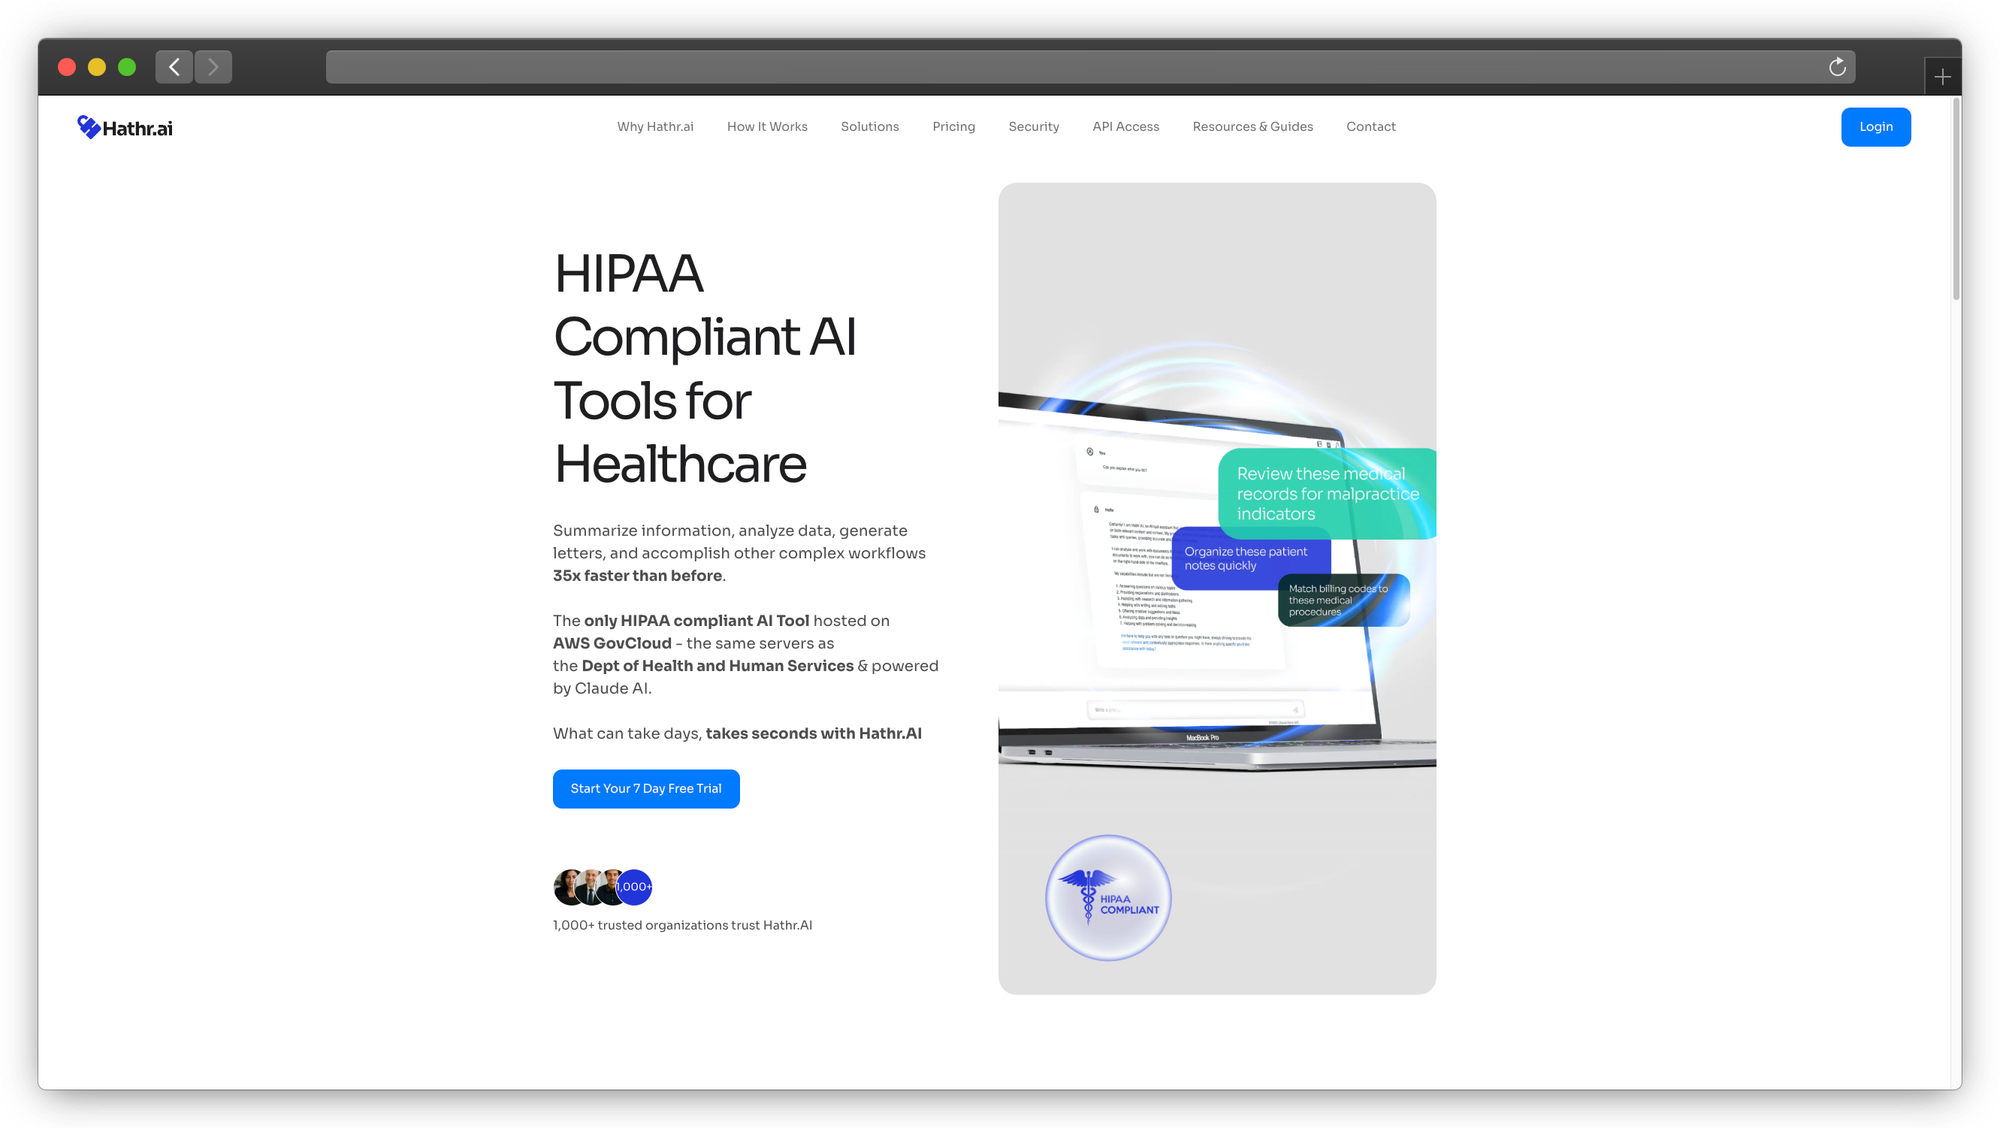Open the Security page link
This screenshot has height=1128, width=2000.
pyautogui.click(x=1033, y=127)
